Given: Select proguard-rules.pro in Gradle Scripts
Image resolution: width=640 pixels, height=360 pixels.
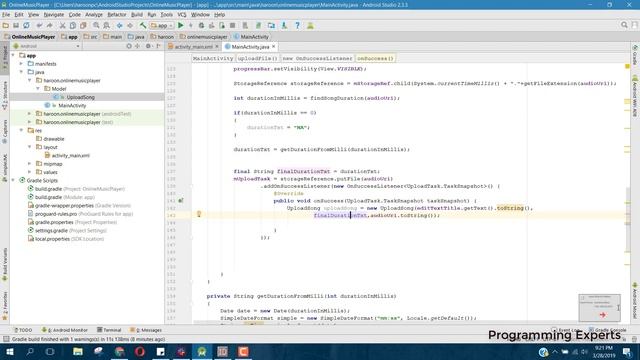Looking at the screenshot, I should pyautogui.click(x=56, y=214).
